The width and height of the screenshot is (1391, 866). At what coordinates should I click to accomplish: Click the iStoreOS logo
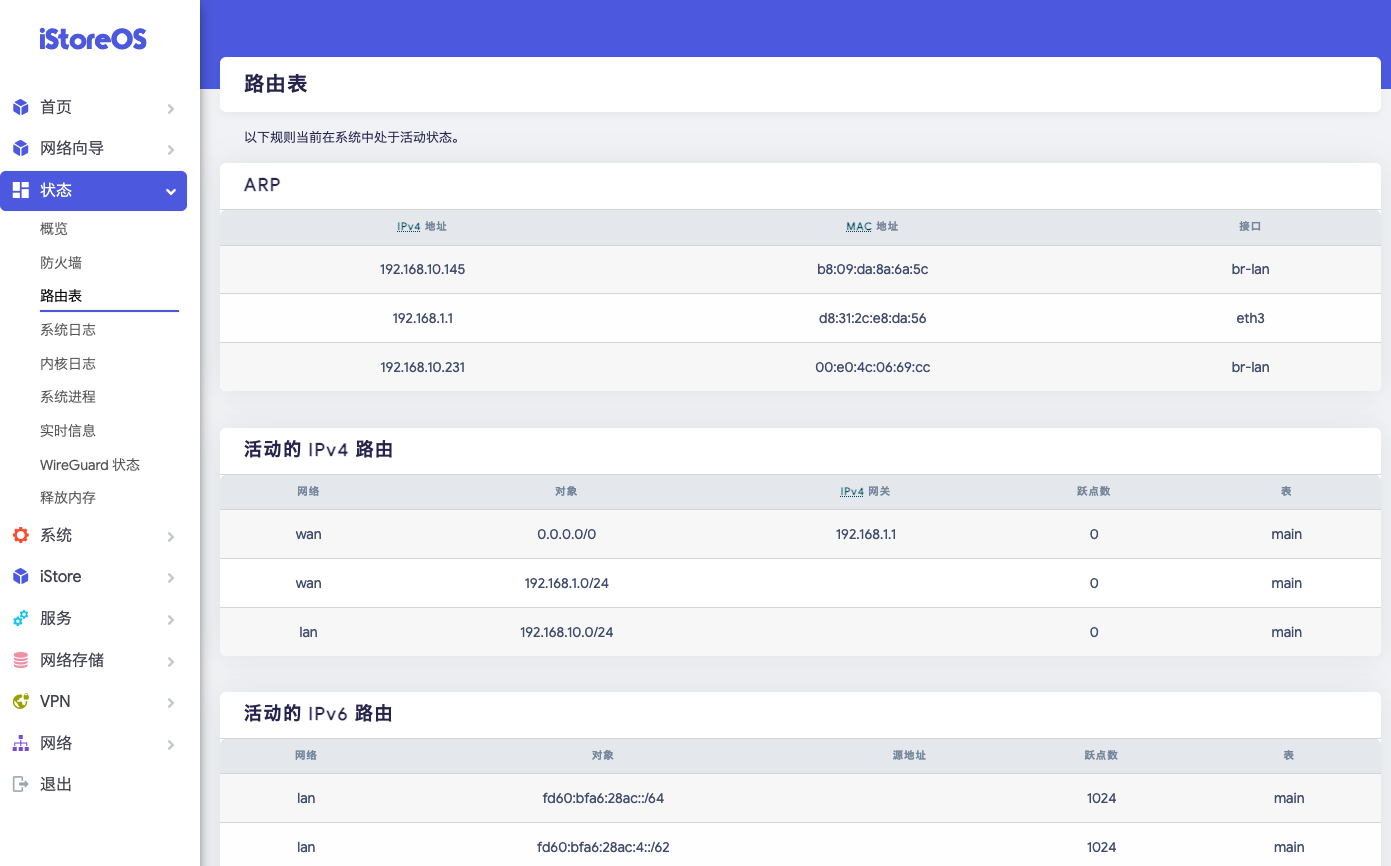[x=92, y=39]
